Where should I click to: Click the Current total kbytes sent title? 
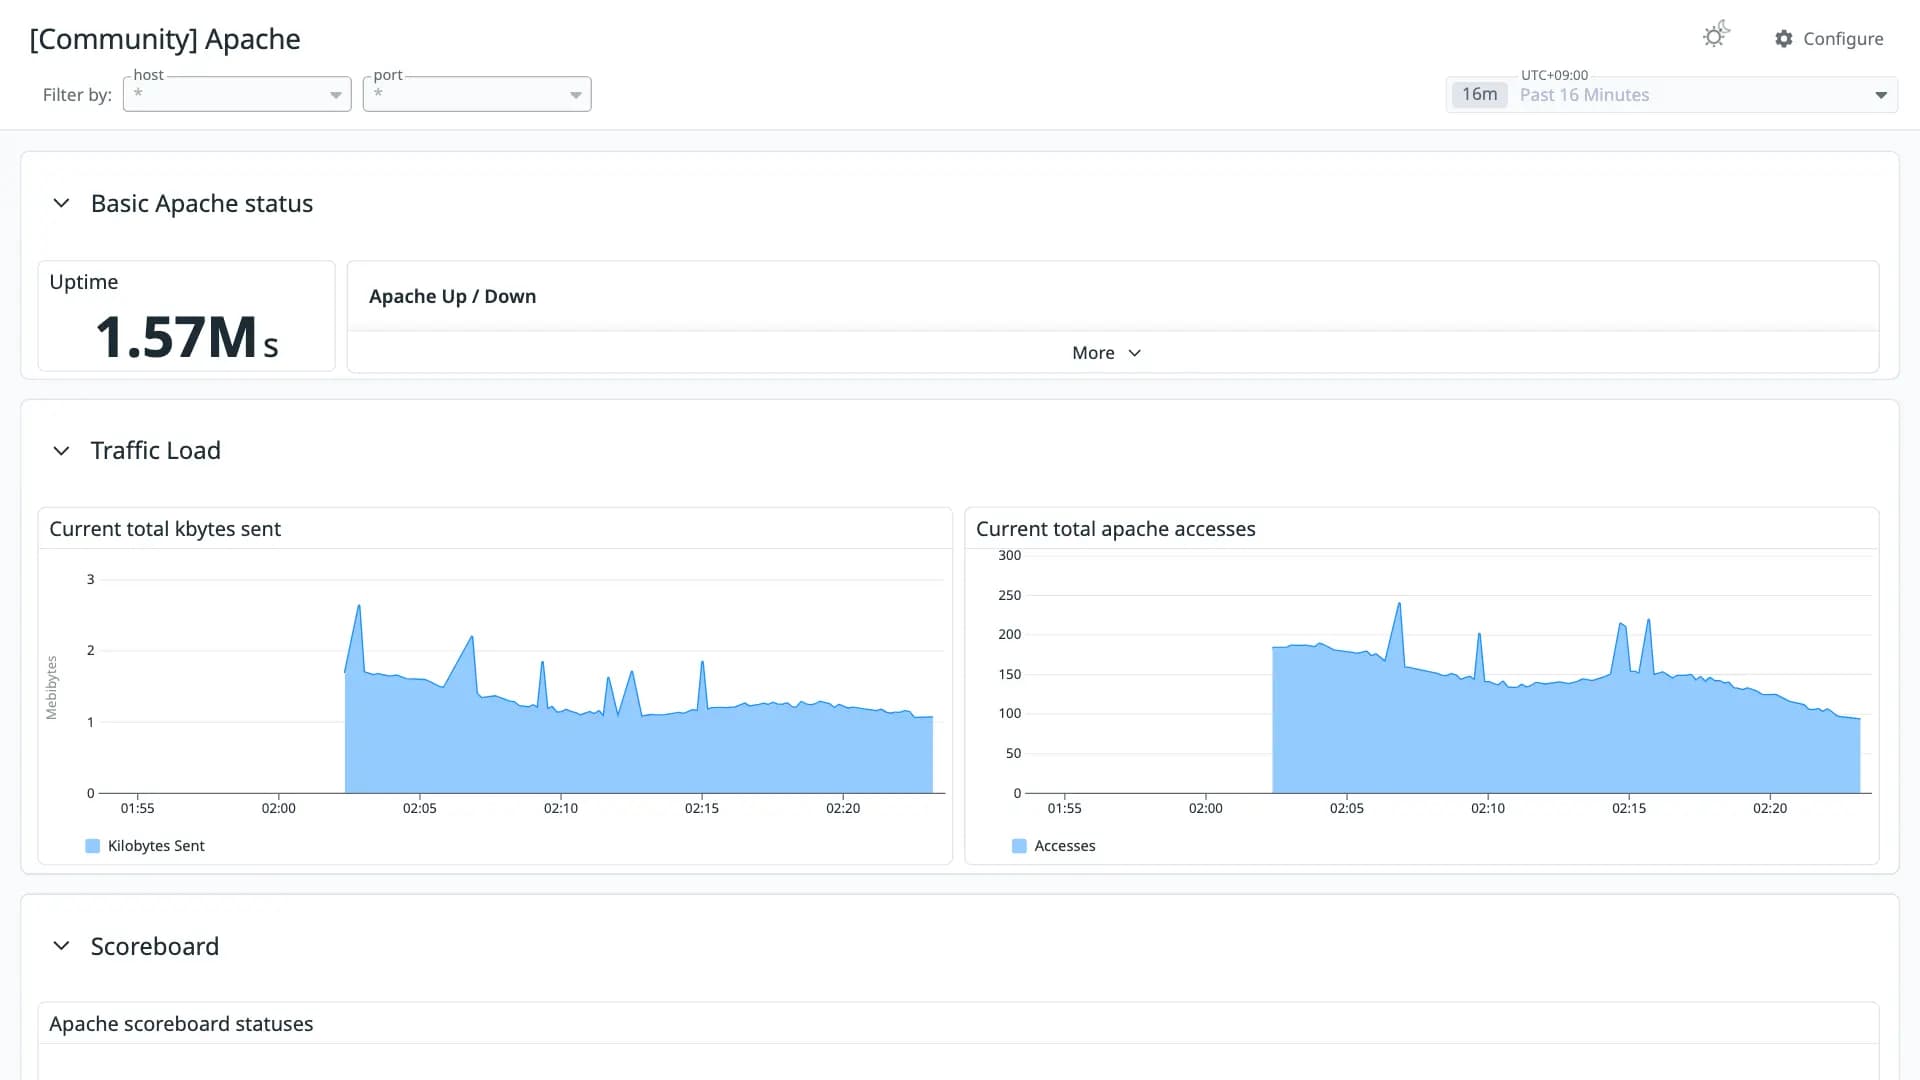pyautogui.click(x=165, y=529)
